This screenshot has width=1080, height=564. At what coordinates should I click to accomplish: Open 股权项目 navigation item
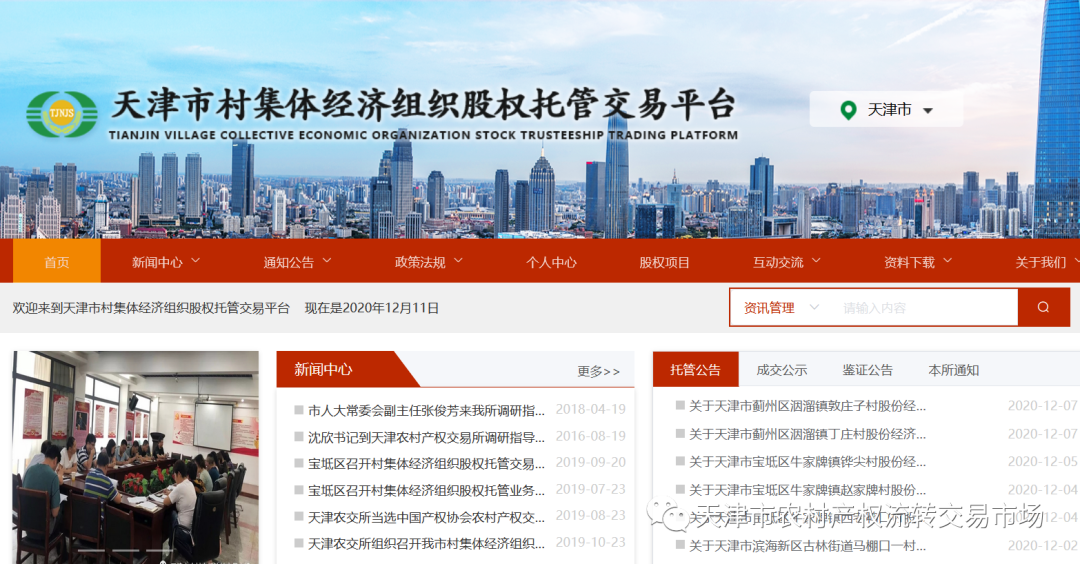click(x=664, y=262)
